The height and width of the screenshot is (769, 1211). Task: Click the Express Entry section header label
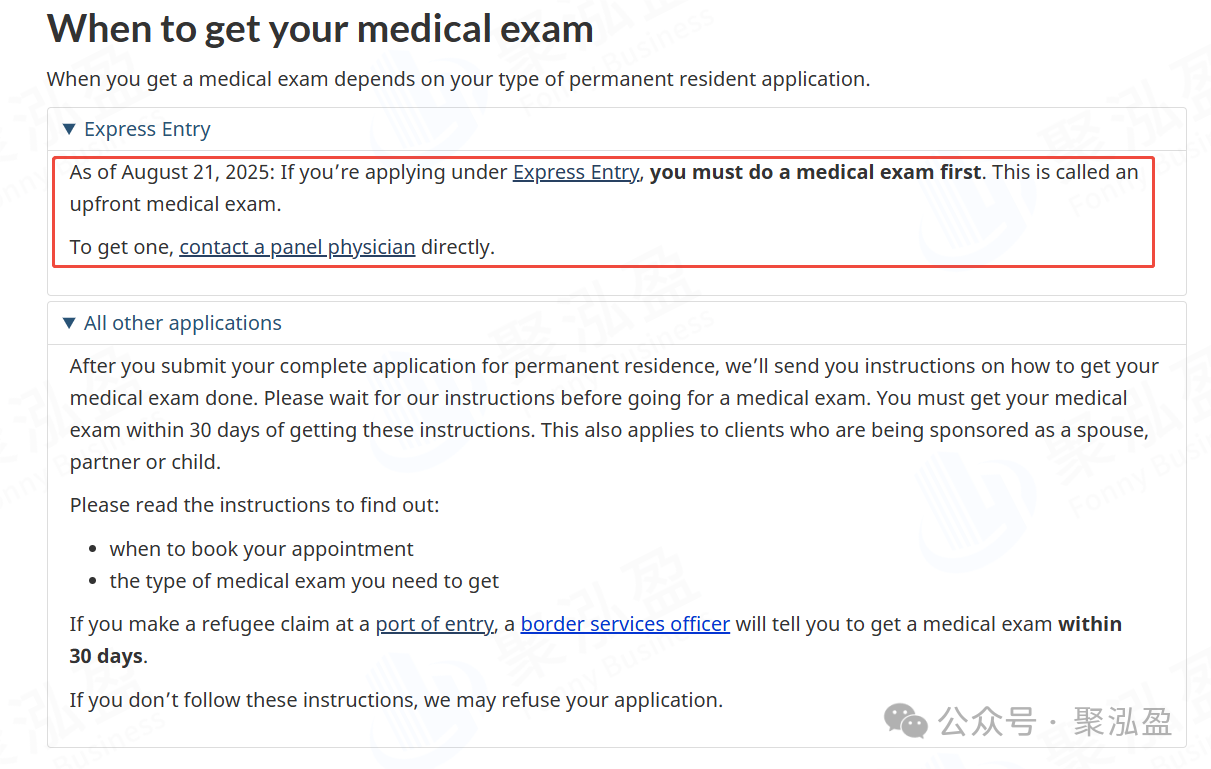tap(147, 129)
